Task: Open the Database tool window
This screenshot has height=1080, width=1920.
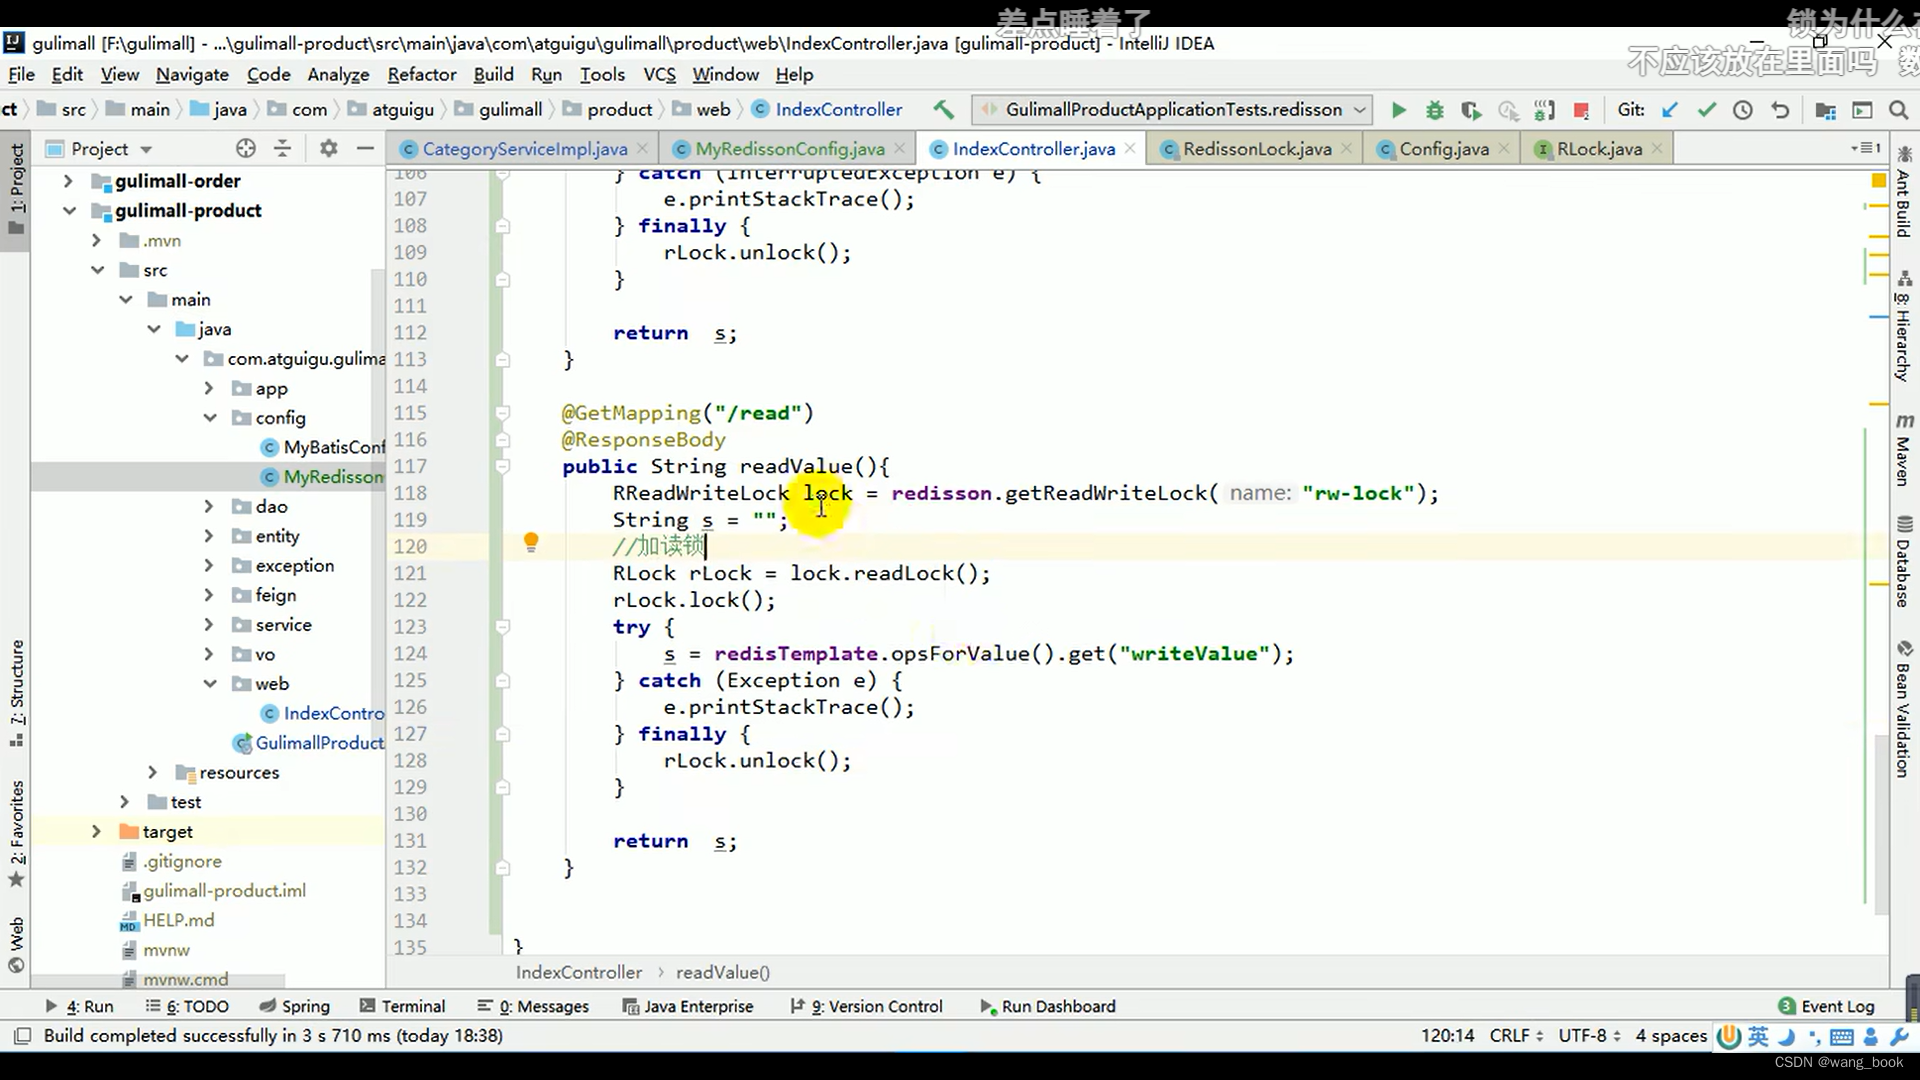Action: 1903,562
